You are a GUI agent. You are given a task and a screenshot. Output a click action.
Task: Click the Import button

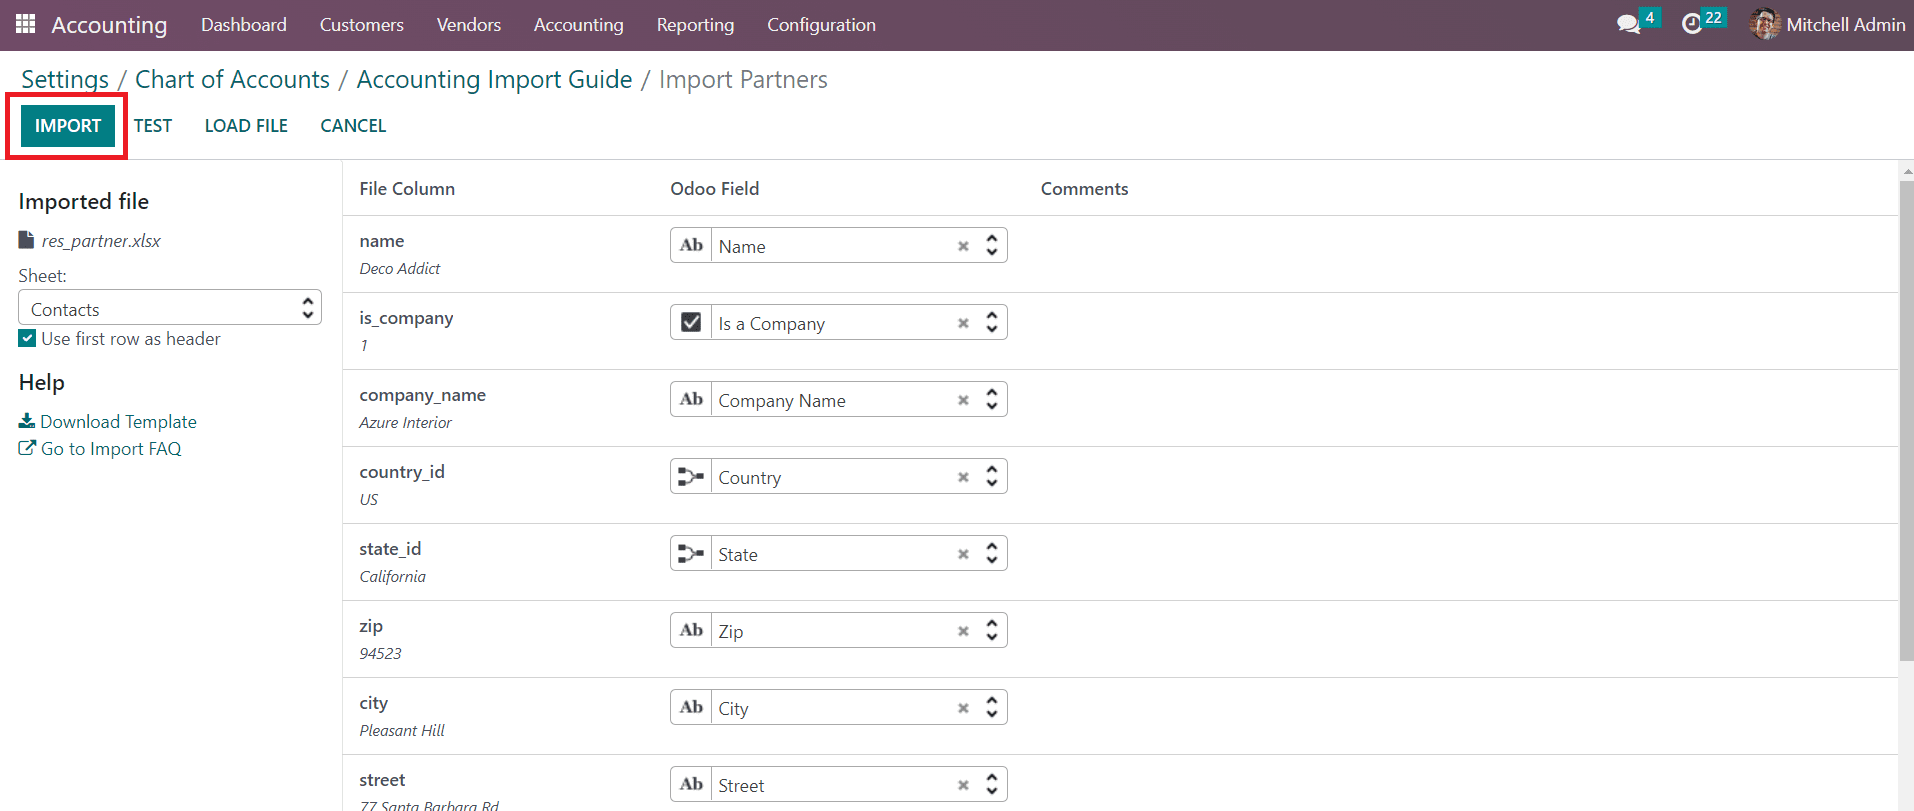pos(68,126)
